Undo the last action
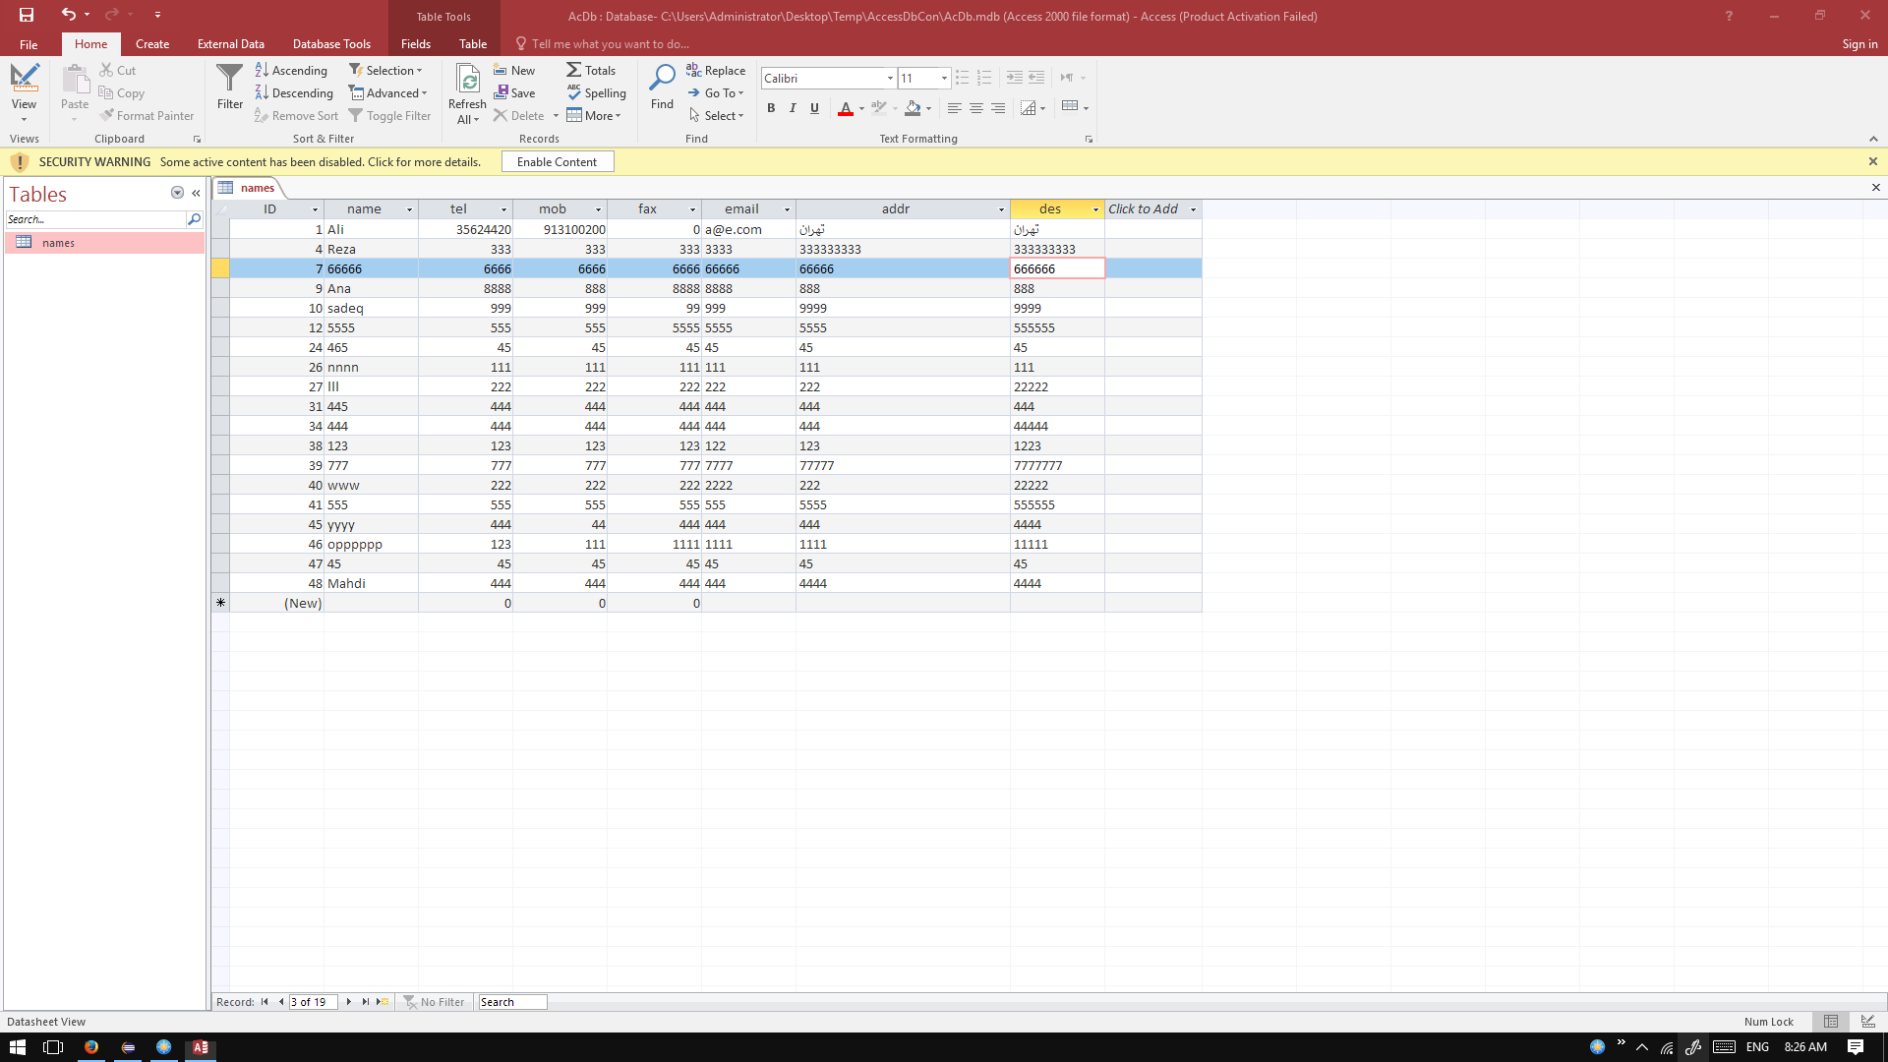Image resolution: width=1888 pixels, height=1062 pixels. pyautogui.click(x=68, y=15)
